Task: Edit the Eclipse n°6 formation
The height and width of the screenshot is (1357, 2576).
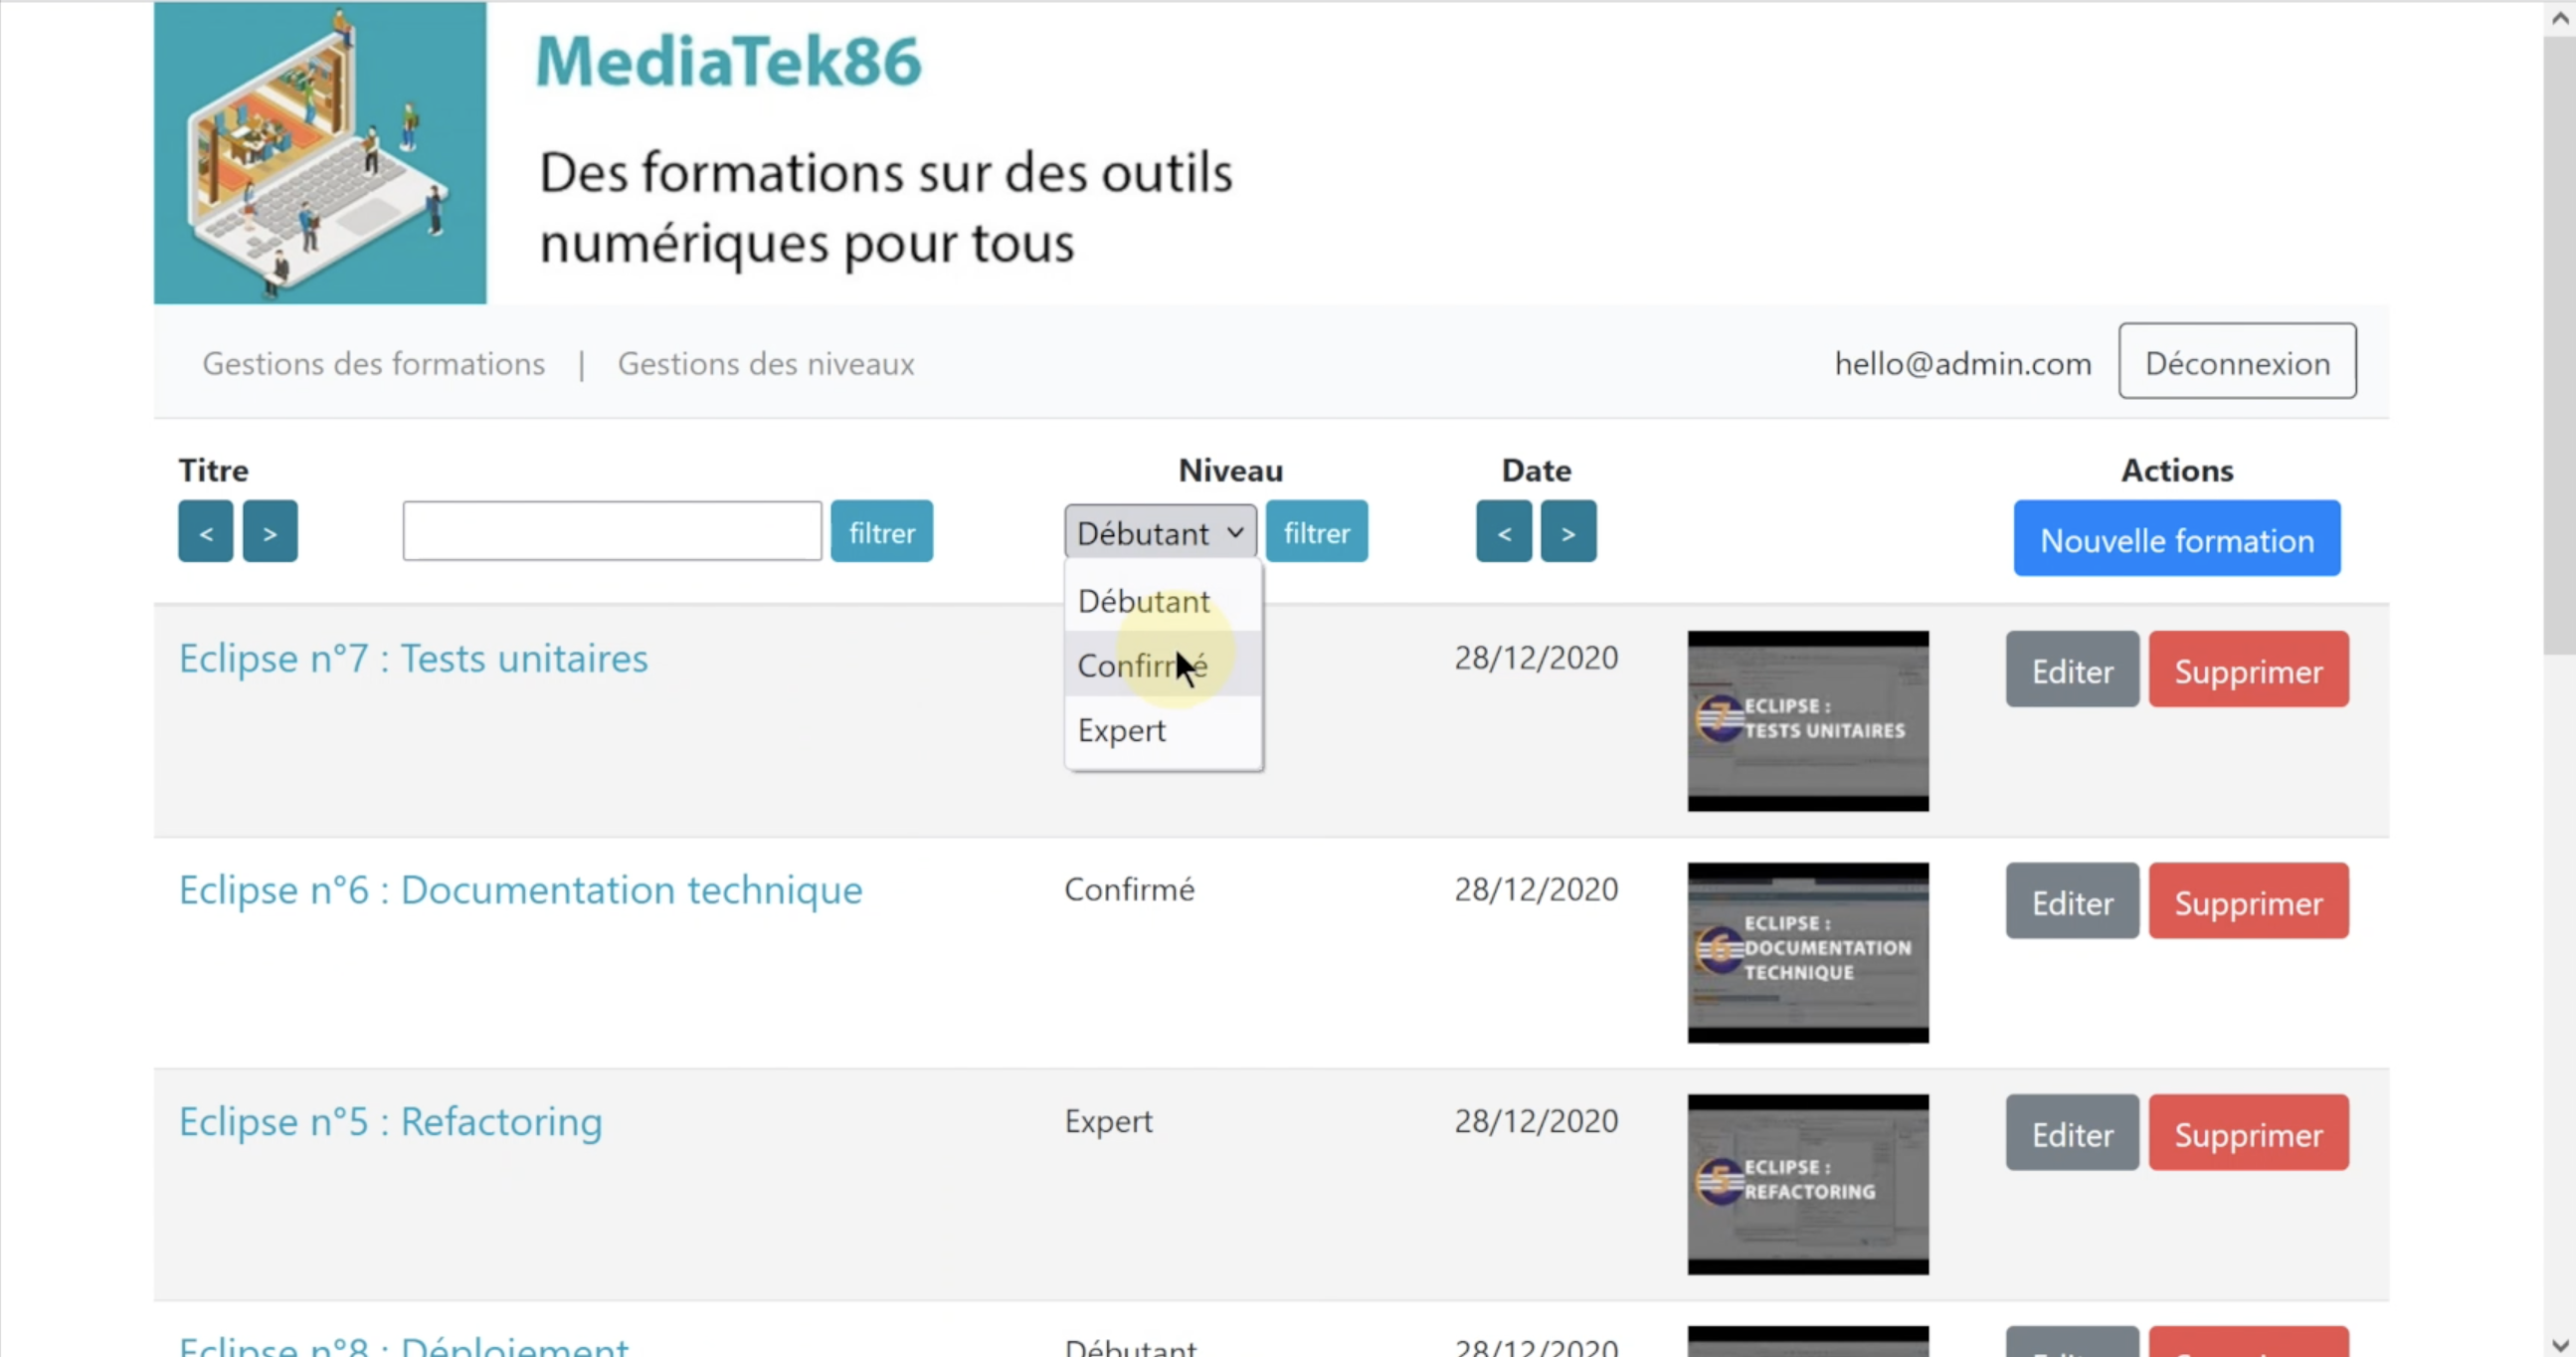Action: pos(2072,901)
